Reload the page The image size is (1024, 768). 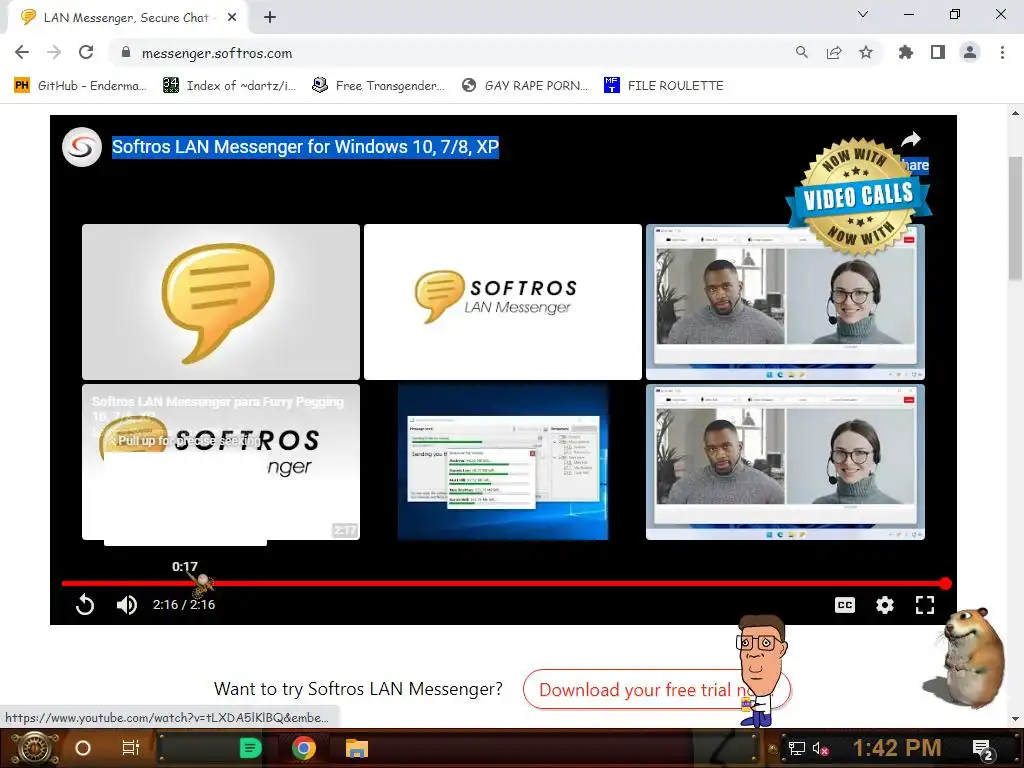[86, 53]
